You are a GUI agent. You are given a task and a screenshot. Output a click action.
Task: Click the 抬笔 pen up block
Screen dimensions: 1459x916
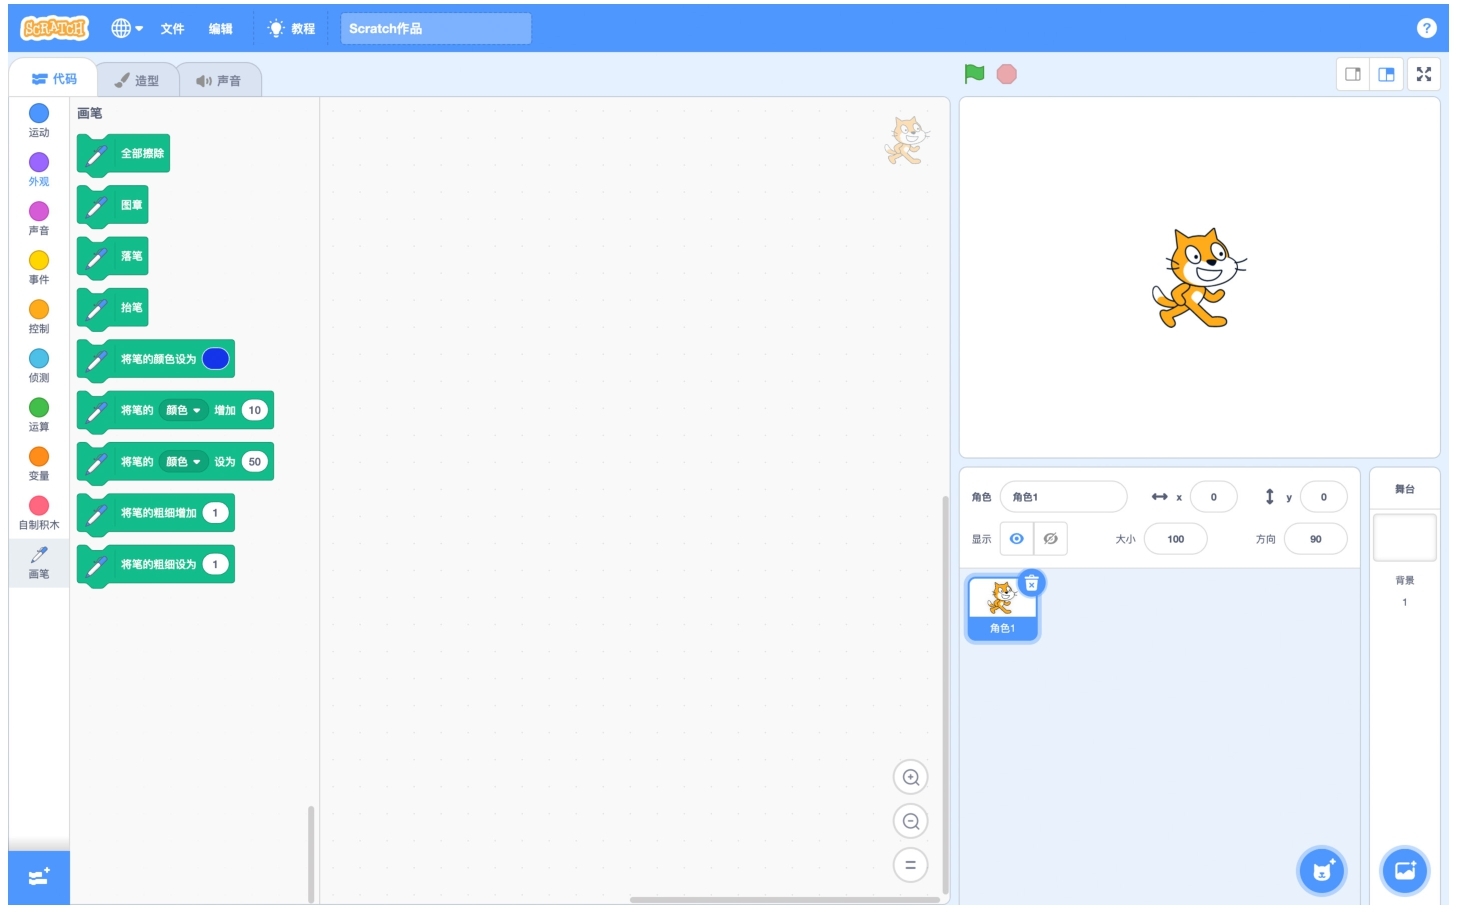[112, 308]
